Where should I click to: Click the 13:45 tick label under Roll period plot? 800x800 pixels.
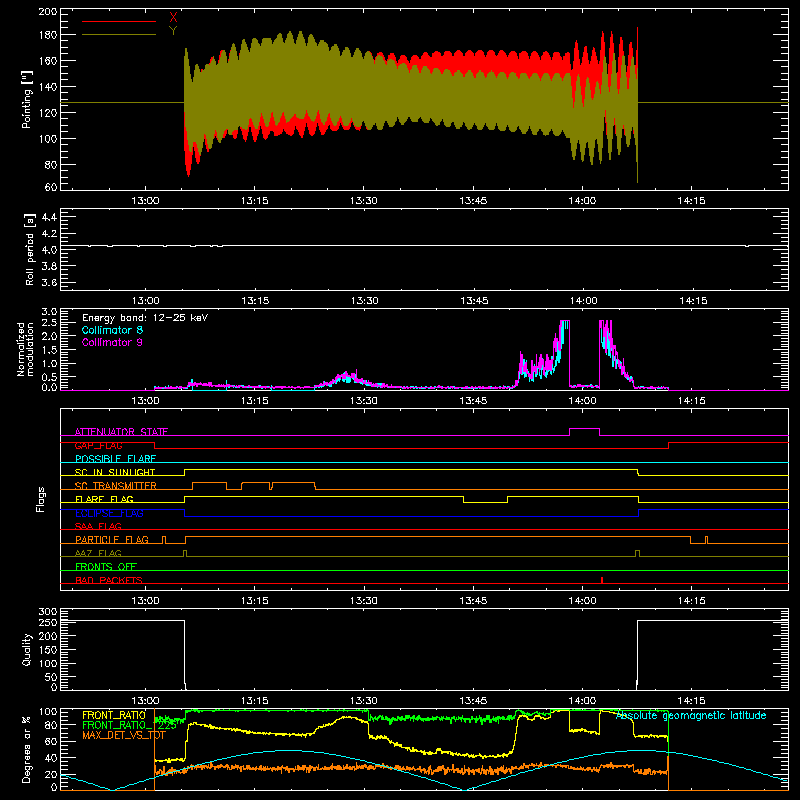(474, 301)
